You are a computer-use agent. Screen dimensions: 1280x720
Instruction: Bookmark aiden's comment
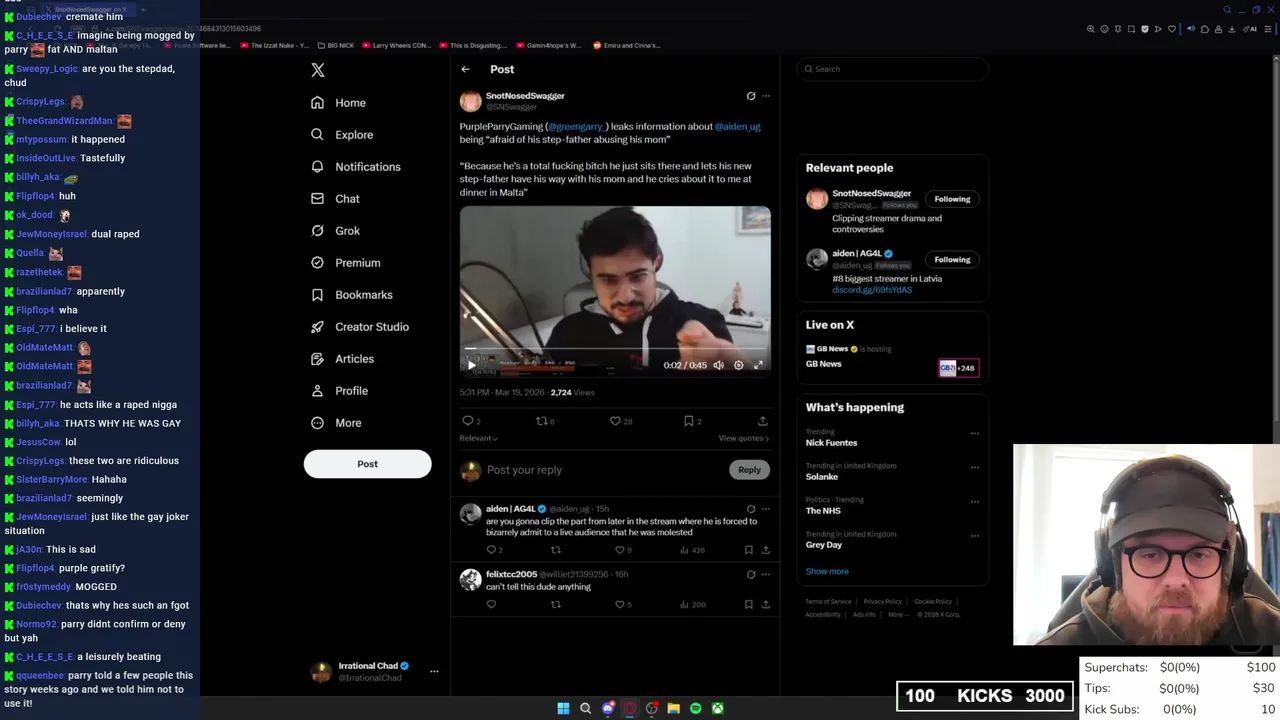tap(748, 550)
